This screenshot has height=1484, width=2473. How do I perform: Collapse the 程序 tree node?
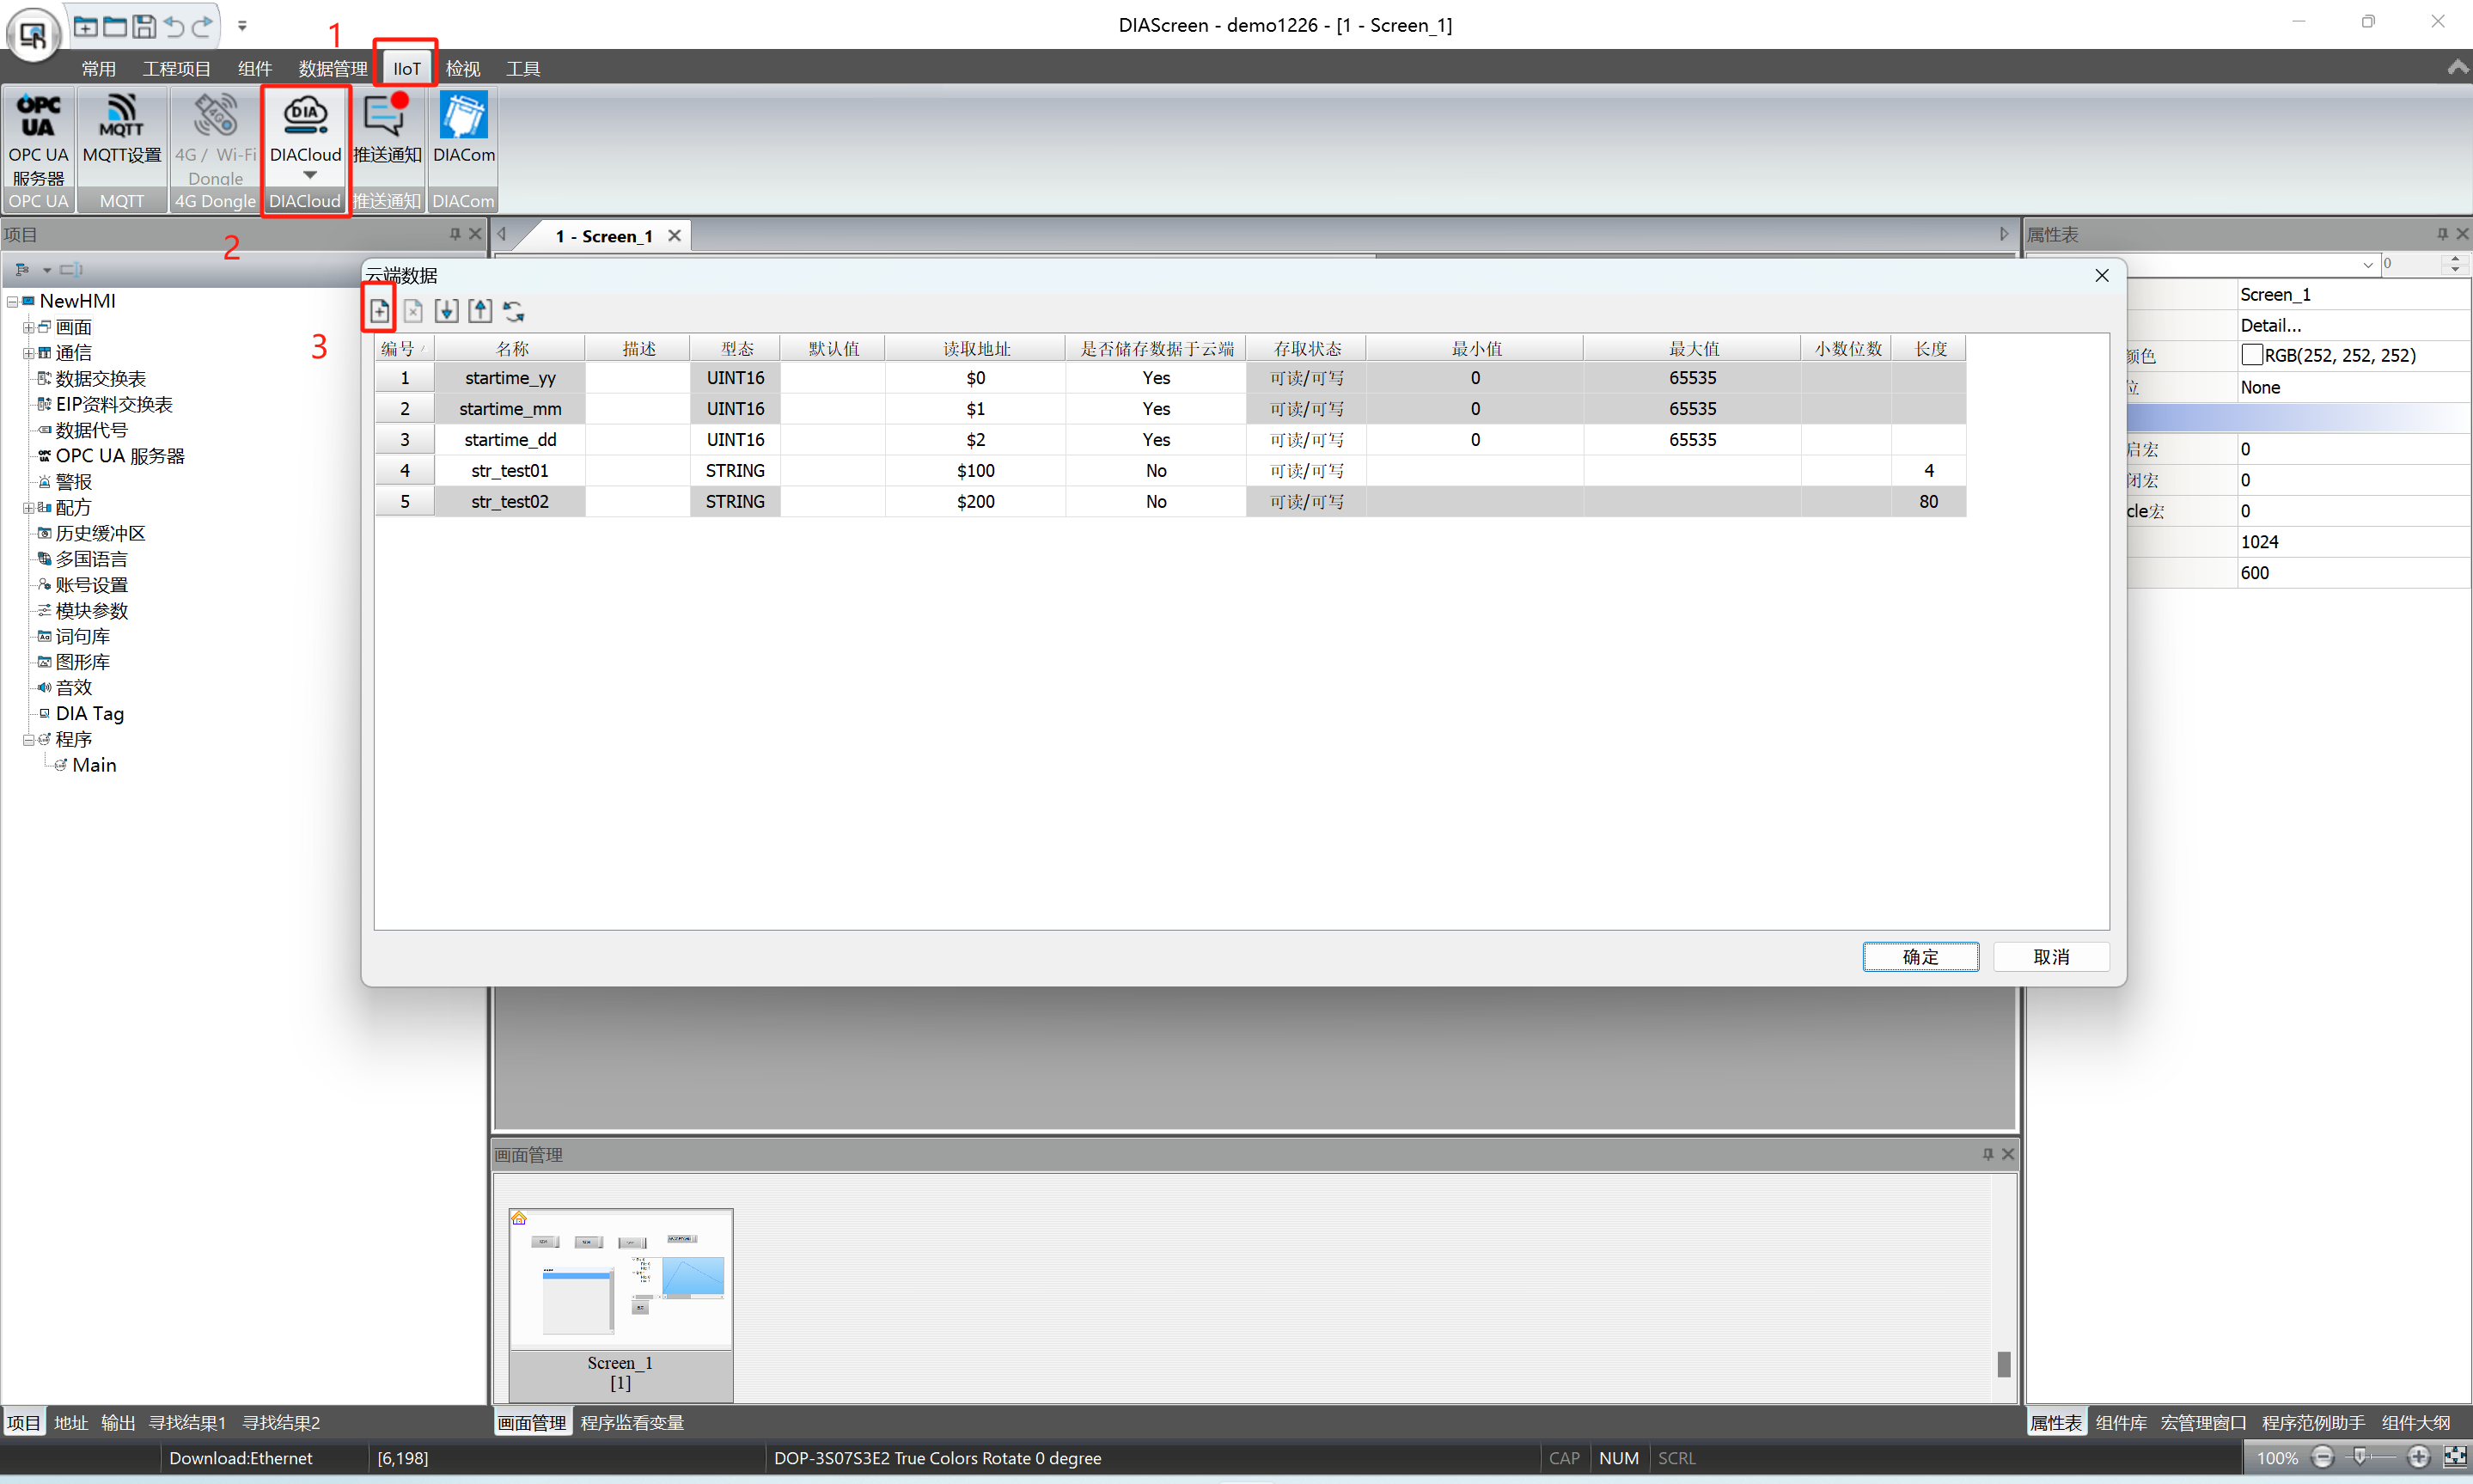[x=28, y=740]
